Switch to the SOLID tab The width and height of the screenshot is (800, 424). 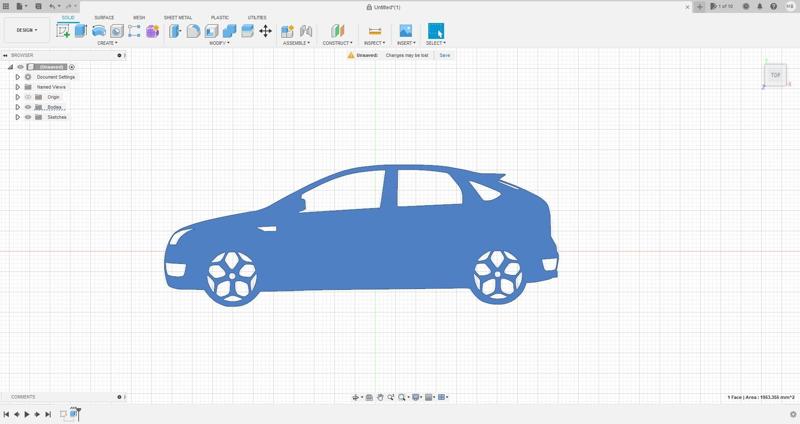(68, 18)
